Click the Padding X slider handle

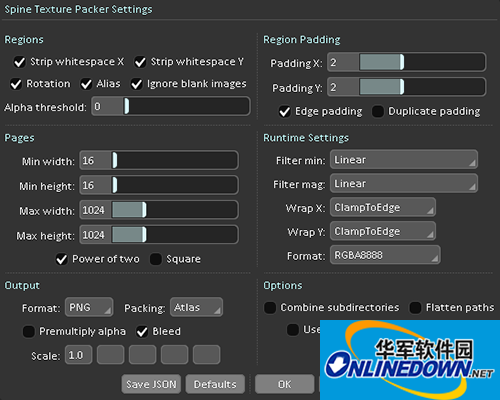(402, 62)
